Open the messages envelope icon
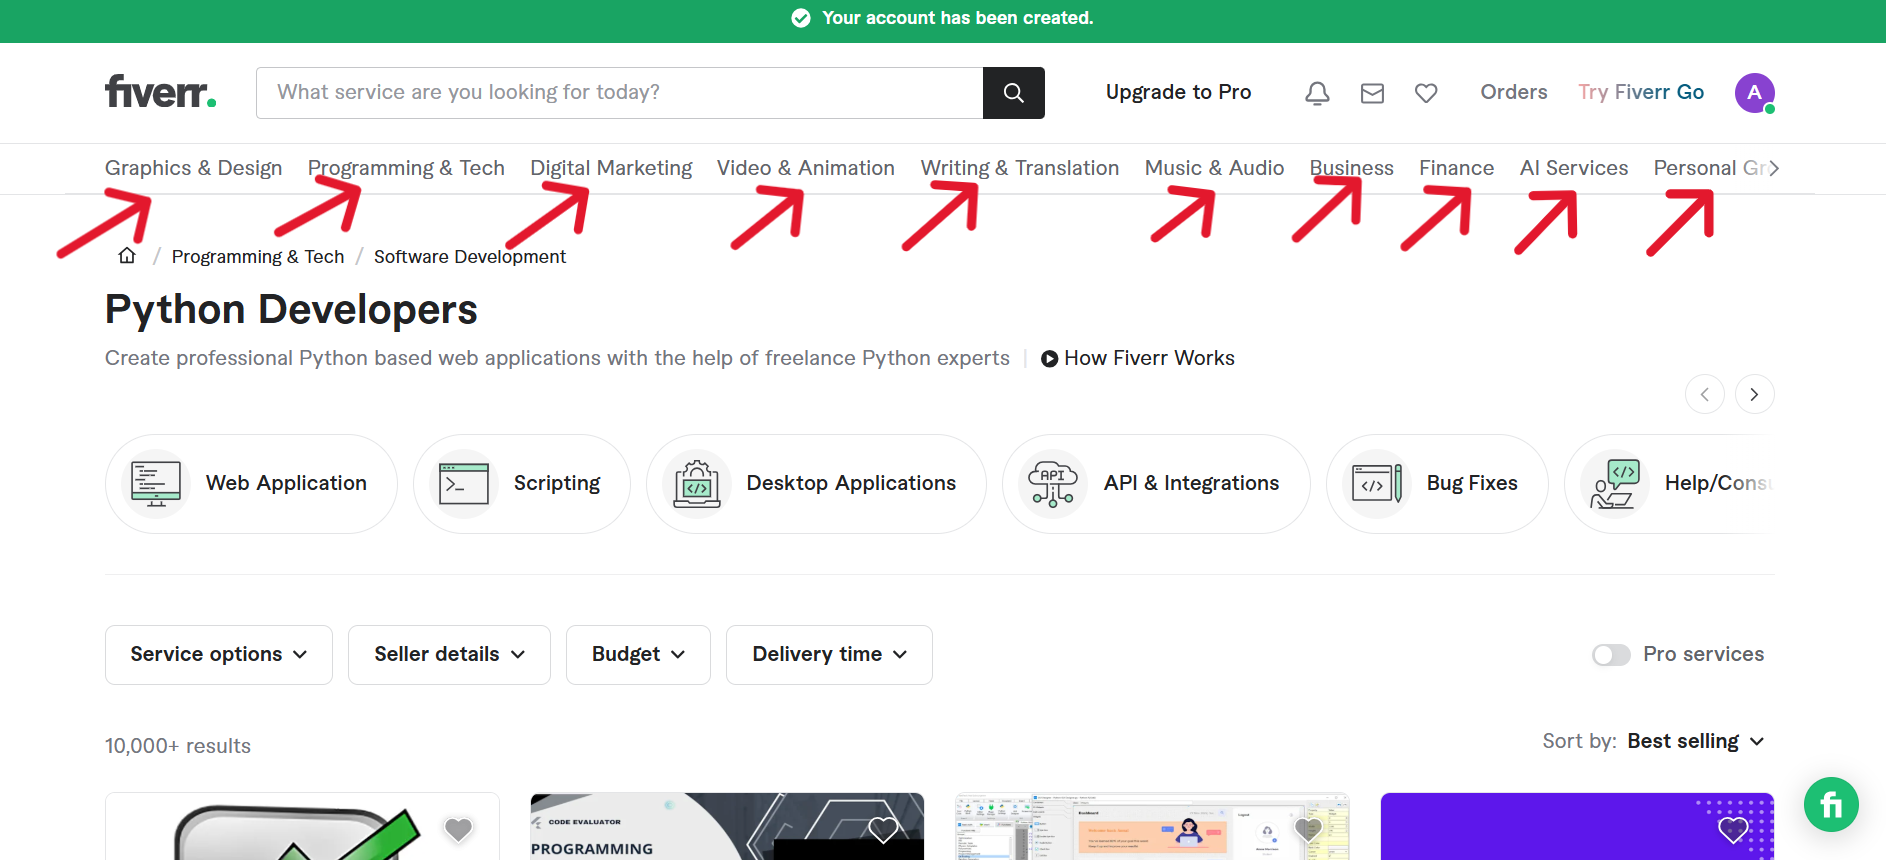Image resolution: width=1886 pixels, height=860 pixels. coord(1372,93)
